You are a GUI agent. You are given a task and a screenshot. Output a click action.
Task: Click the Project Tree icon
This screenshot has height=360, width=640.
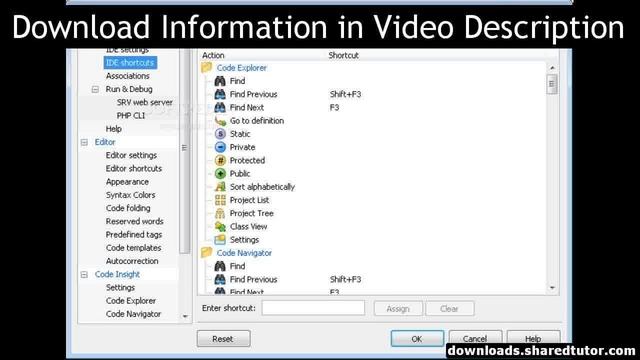(x=220, y=213)
